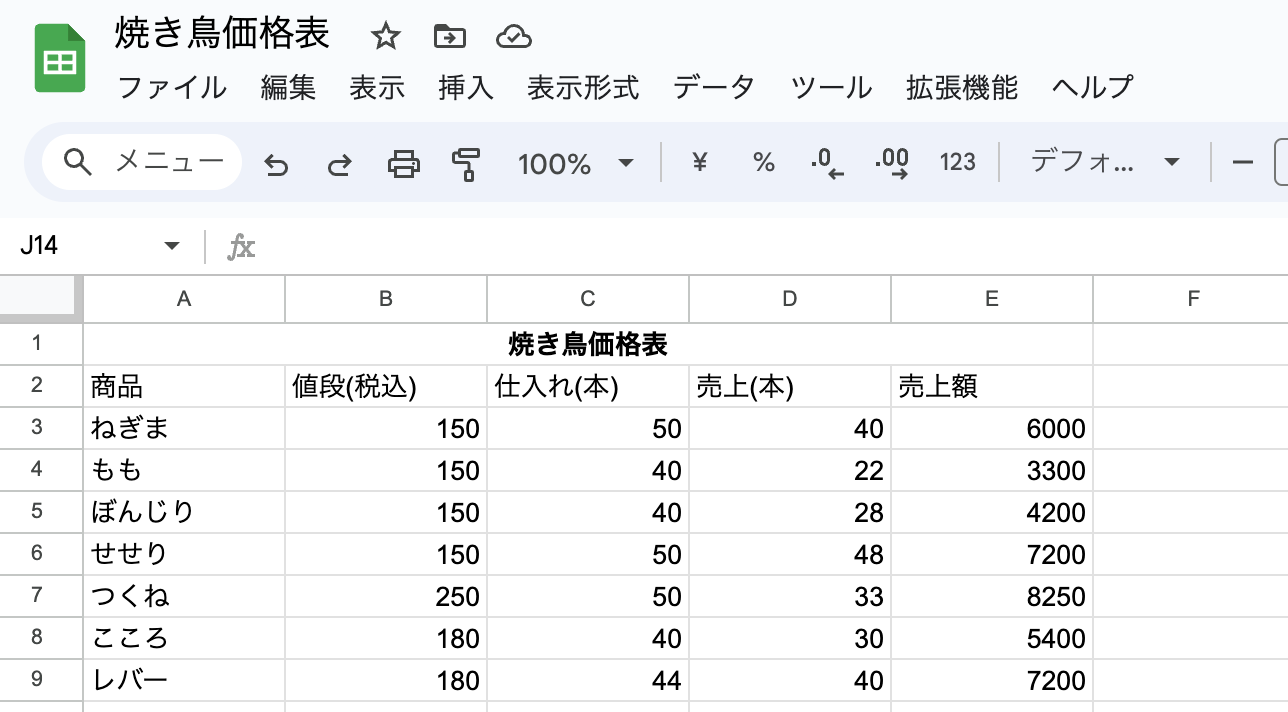Click the undo arrow icon

click(x=276, y=163)
